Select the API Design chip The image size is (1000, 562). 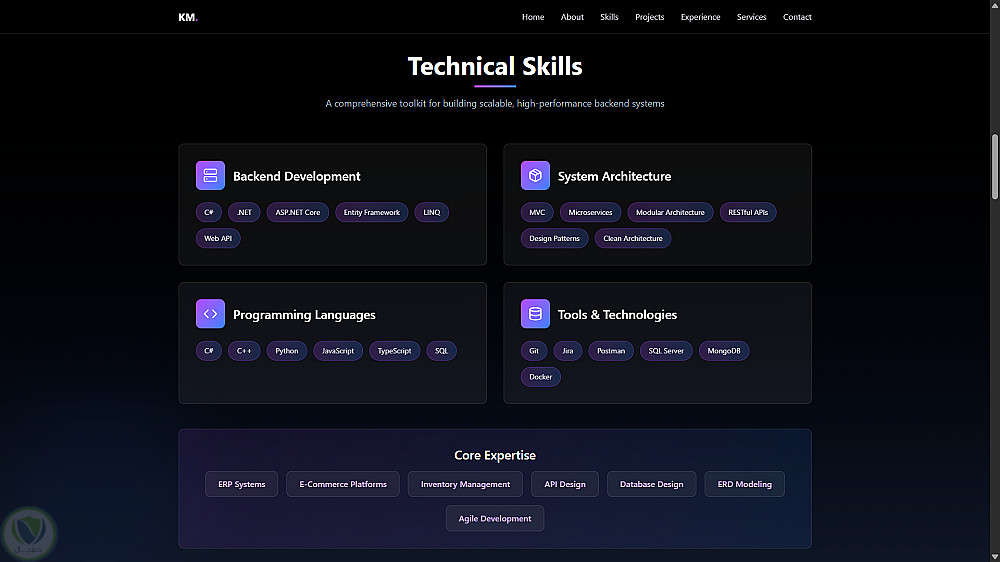click(565, 484)
